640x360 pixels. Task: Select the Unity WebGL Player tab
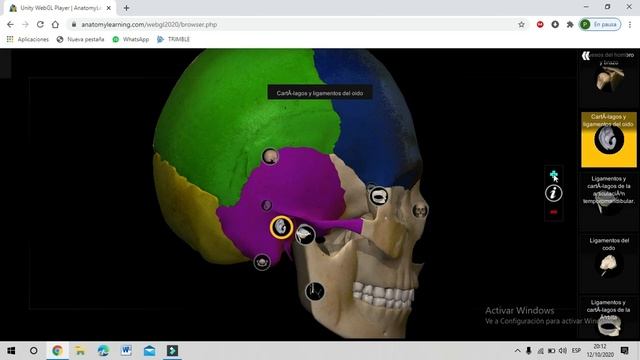(60, 8)
